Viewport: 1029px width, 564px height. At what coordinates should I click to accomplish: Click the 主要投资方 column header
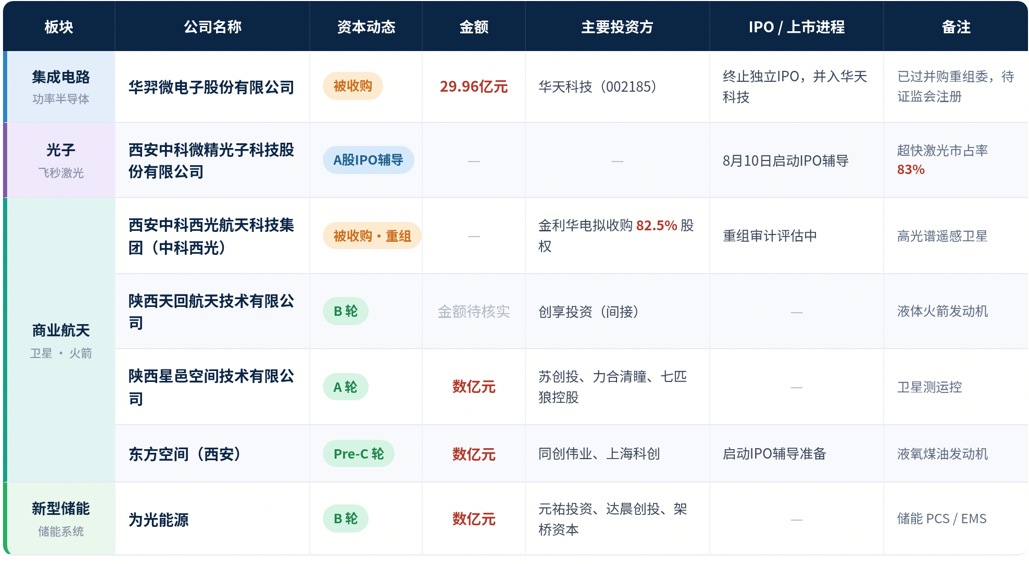point(617,27)
